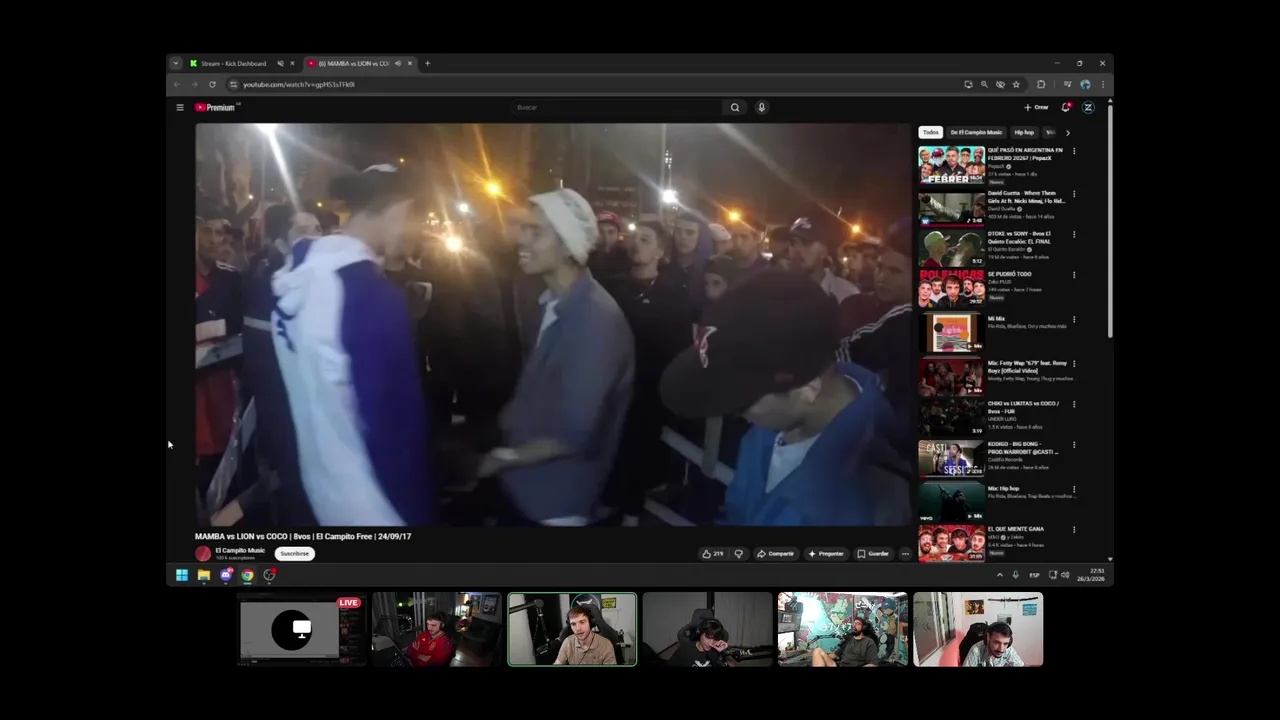This screenshot has height=720, width=1280.
Task: Open the Windows Start menu
Action: (x=182, y=575)
